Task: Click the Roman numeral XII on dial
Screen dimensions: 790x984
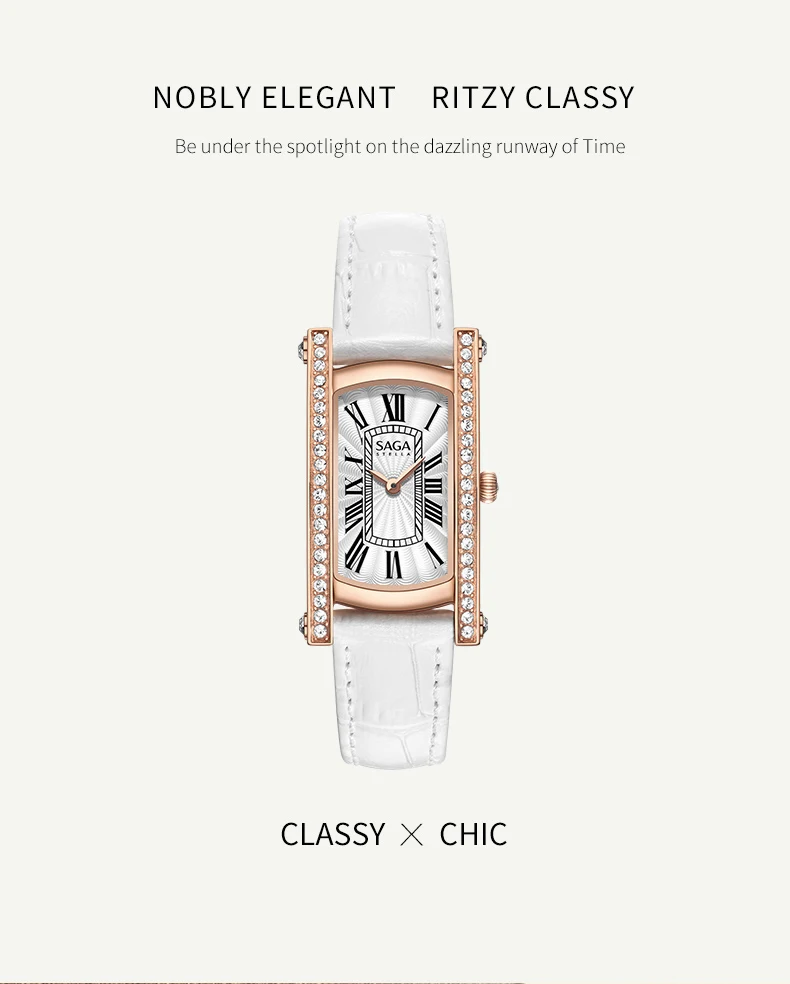Action: 393,409
